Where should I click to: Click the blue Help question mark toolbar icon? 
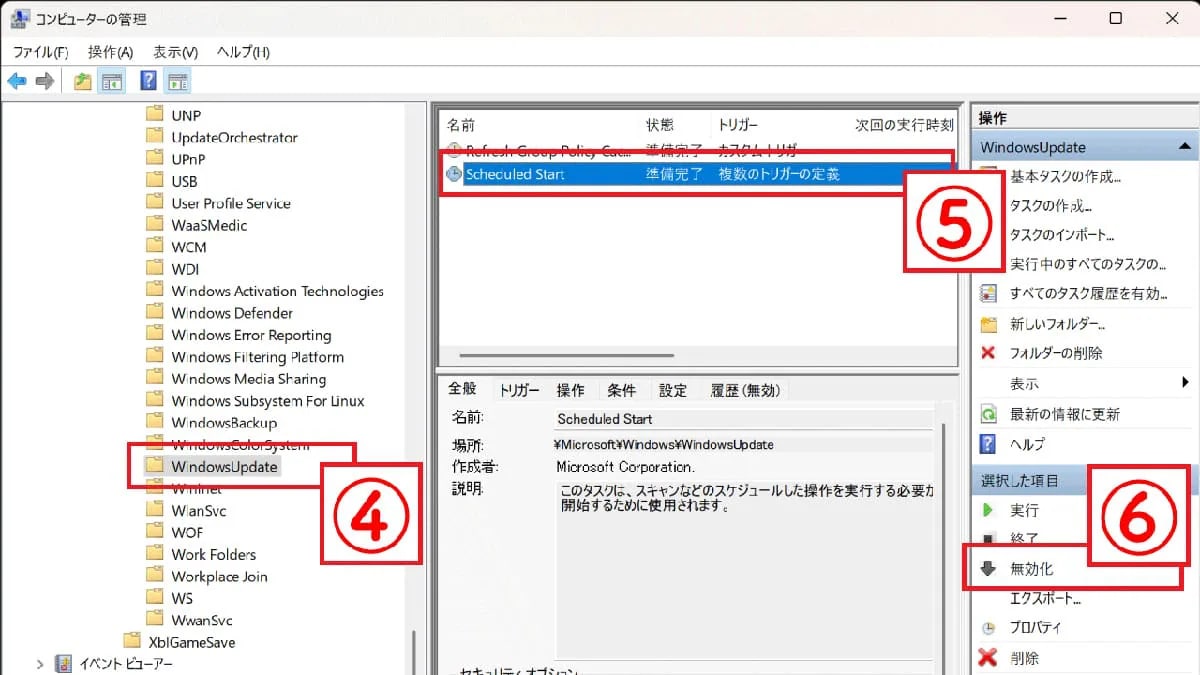click(148, 82)
